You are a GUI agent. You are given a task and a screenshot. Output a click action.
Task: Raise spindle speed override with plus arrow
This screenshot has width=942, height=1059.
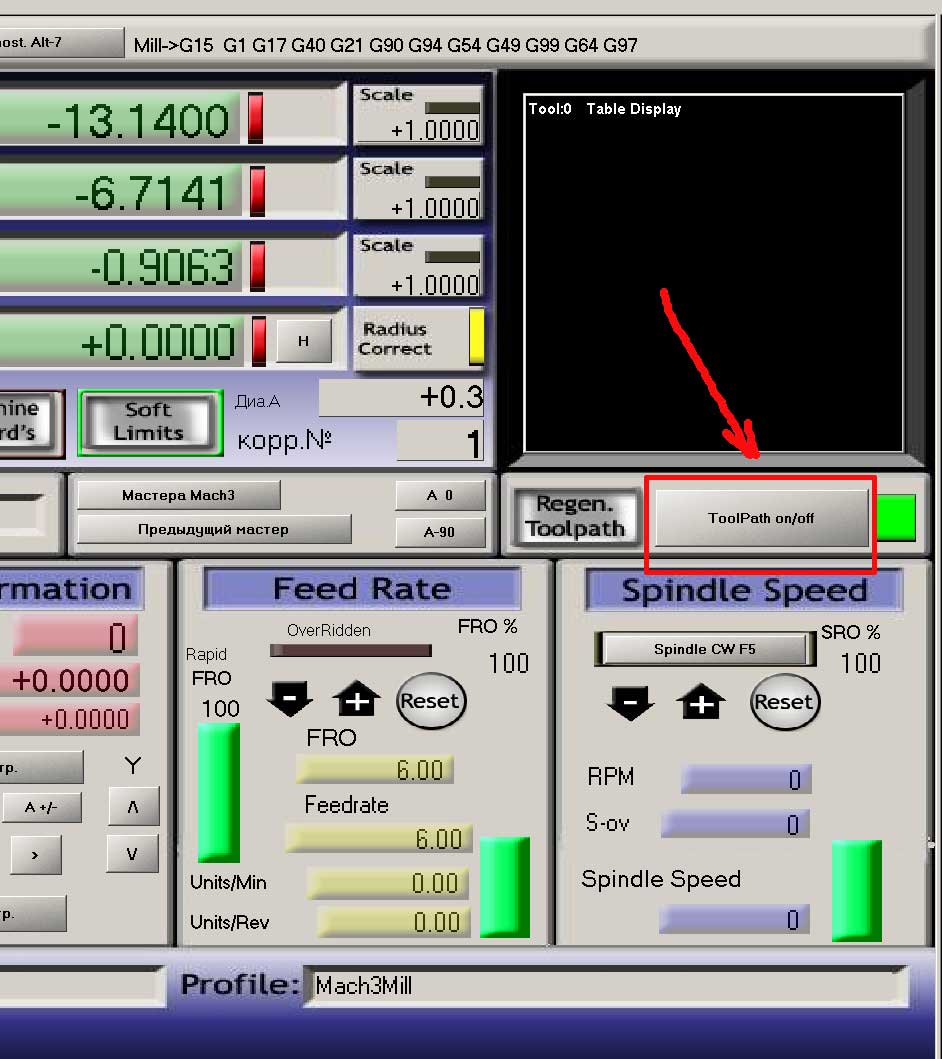click(702, 703)
